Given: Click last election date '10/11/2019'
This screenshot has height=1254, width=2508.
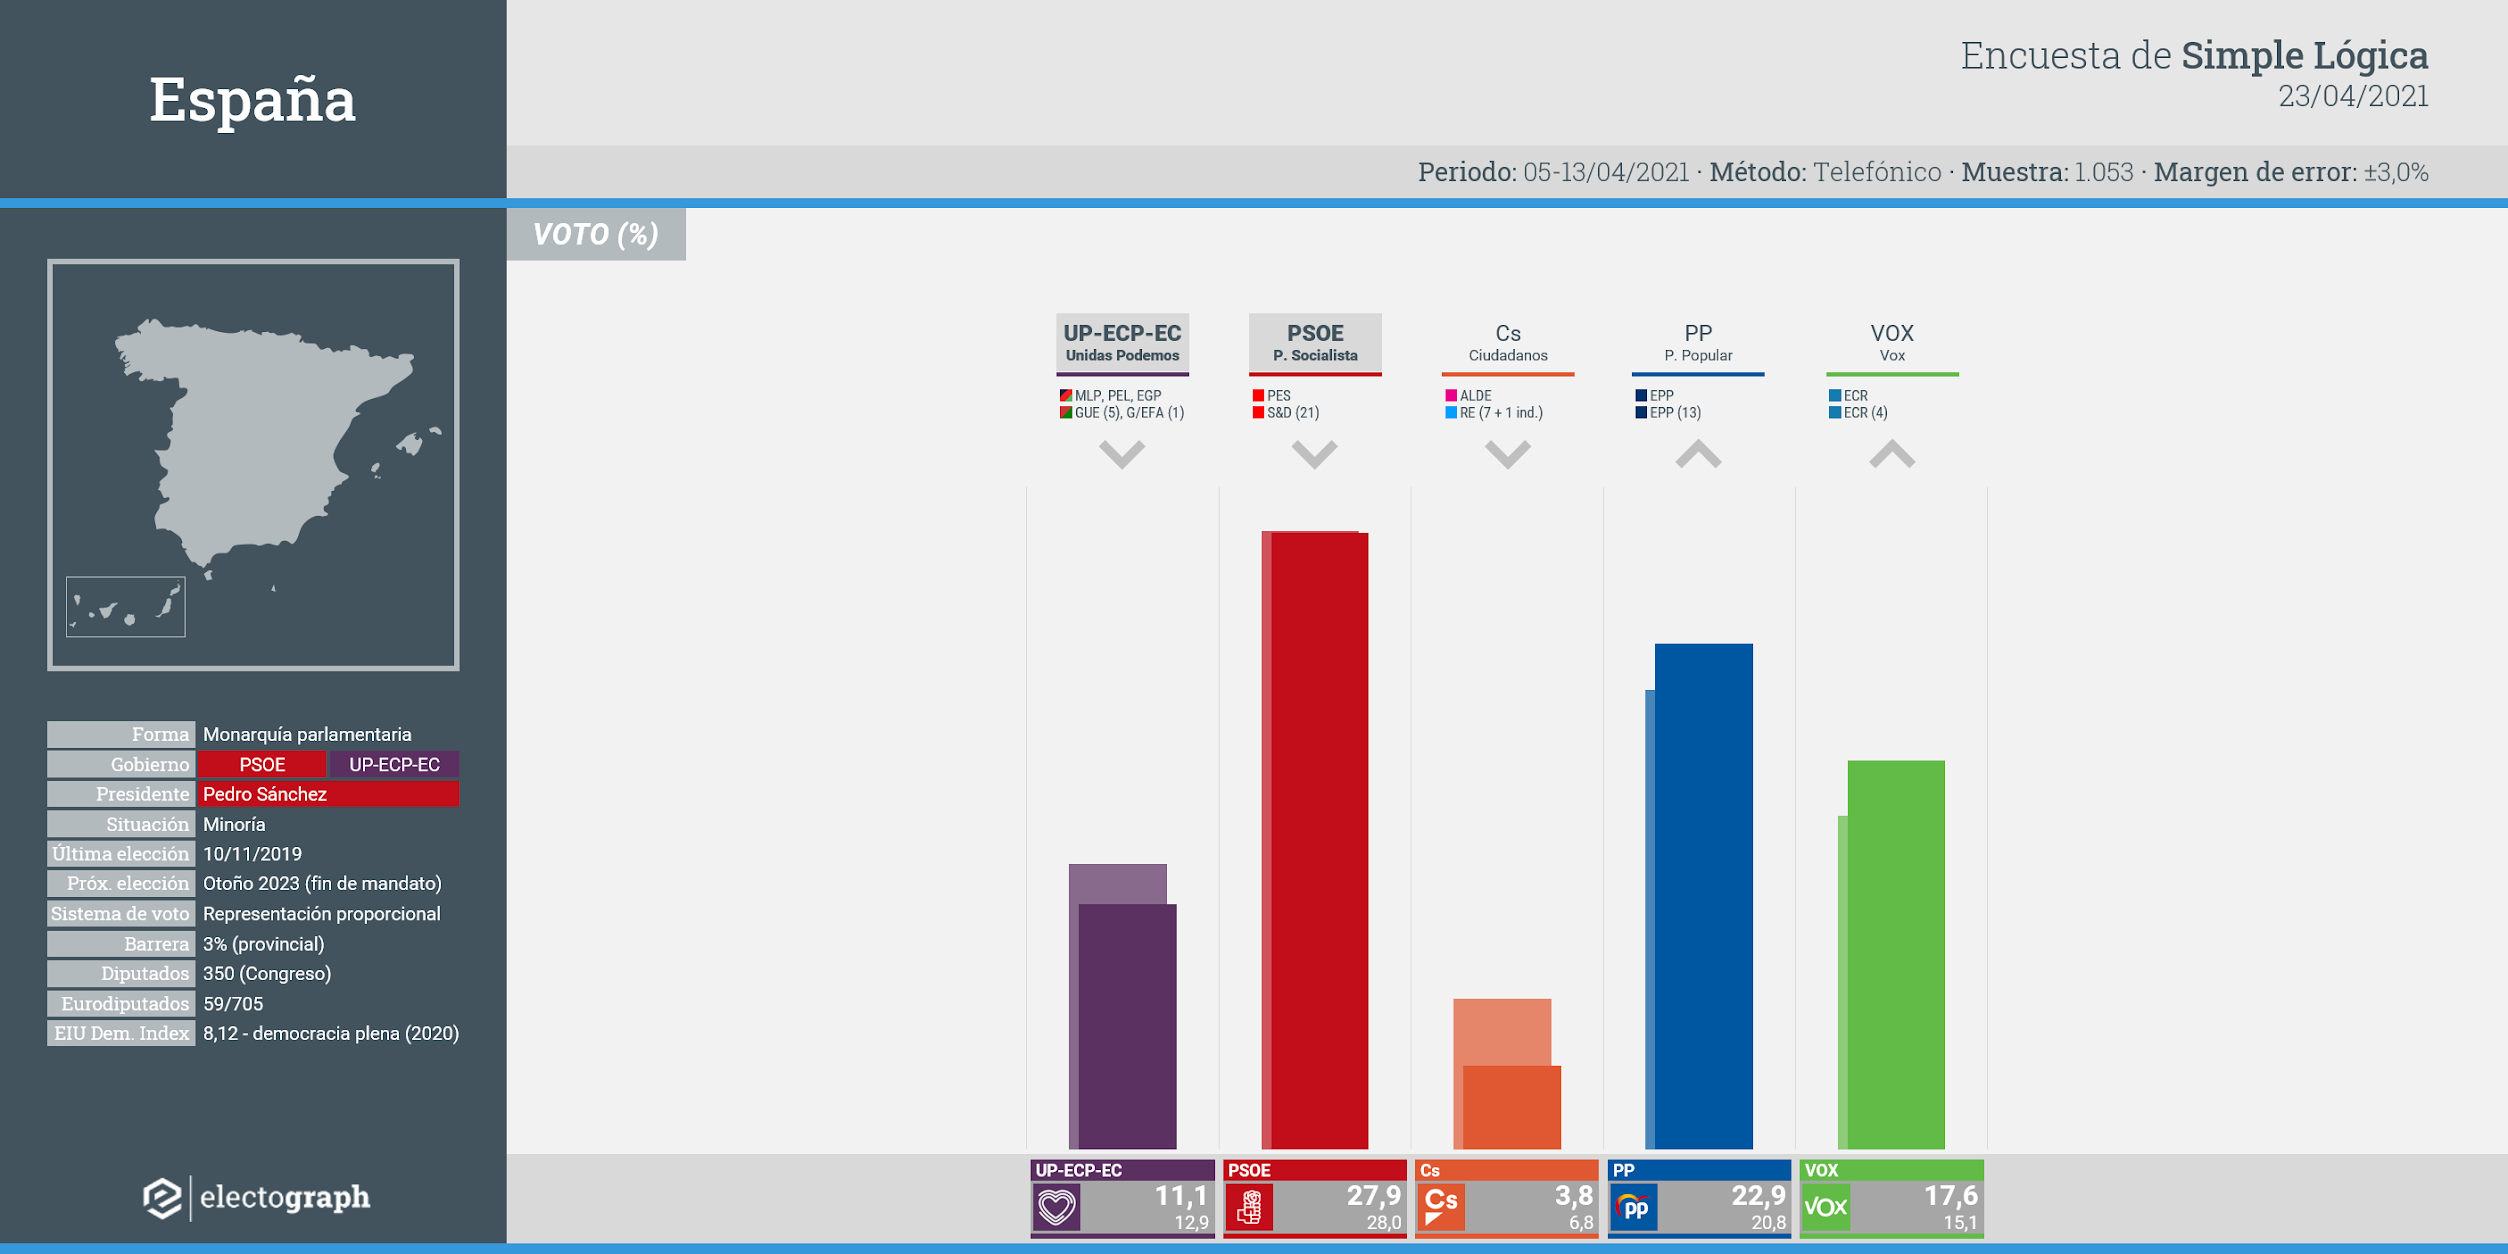Looking at the screenshot, I should (x=252, y=854).
